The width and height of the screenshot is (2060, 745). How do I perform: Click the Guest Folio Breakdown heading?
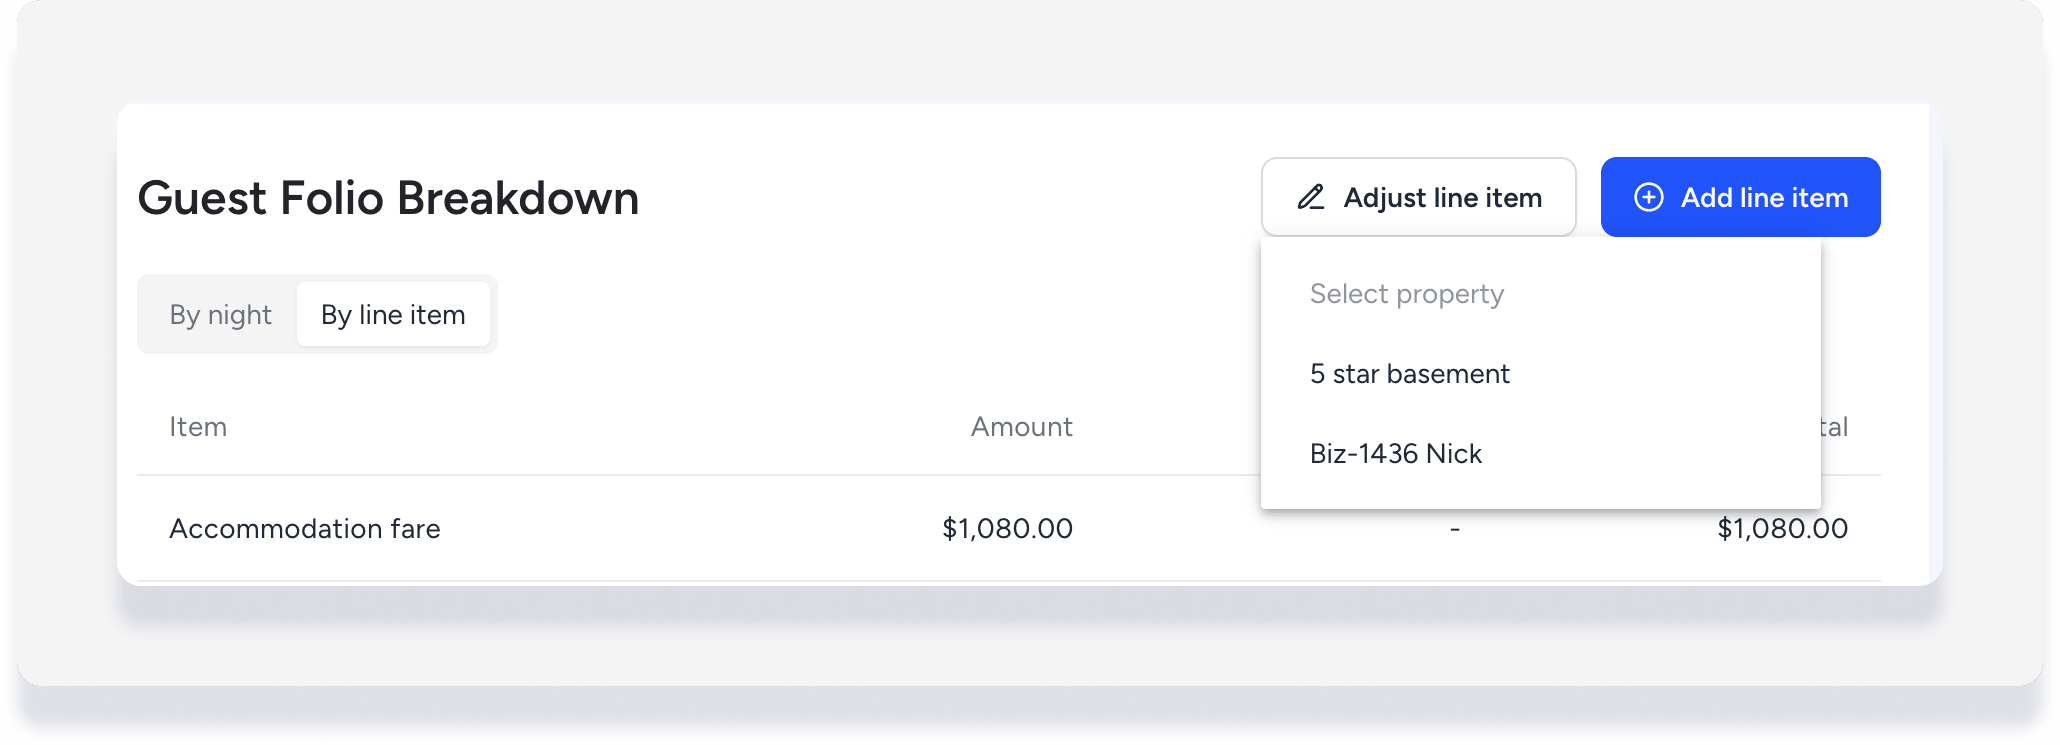pyautogui.click(x=388, y=198)
